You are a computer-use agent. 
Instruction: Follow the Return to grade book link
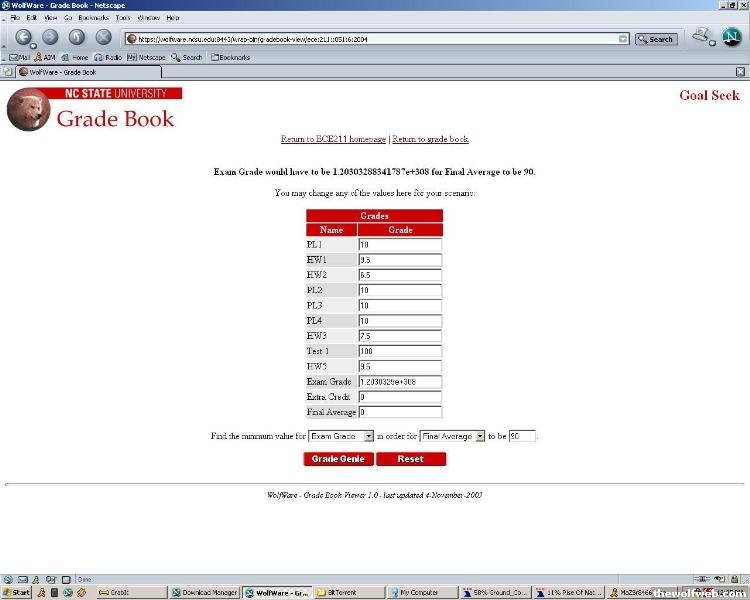point(430,139)
